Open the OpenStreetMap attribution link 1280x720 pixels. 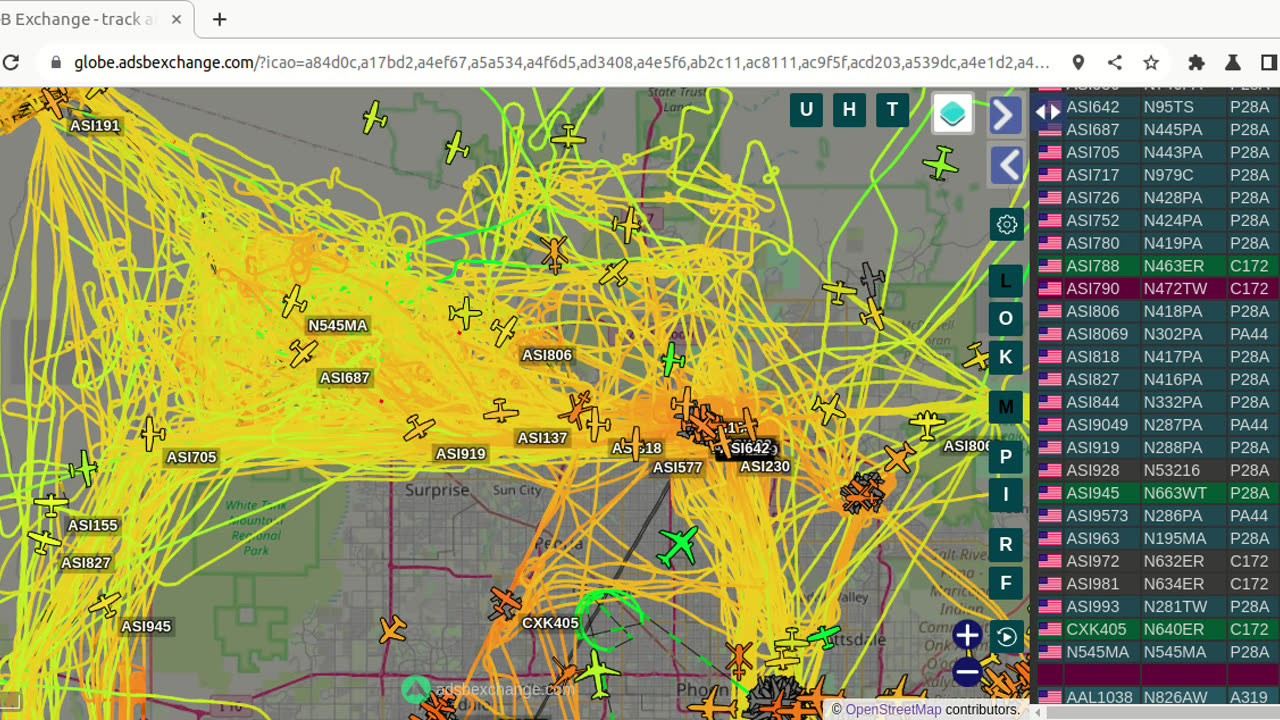point(893,709)
